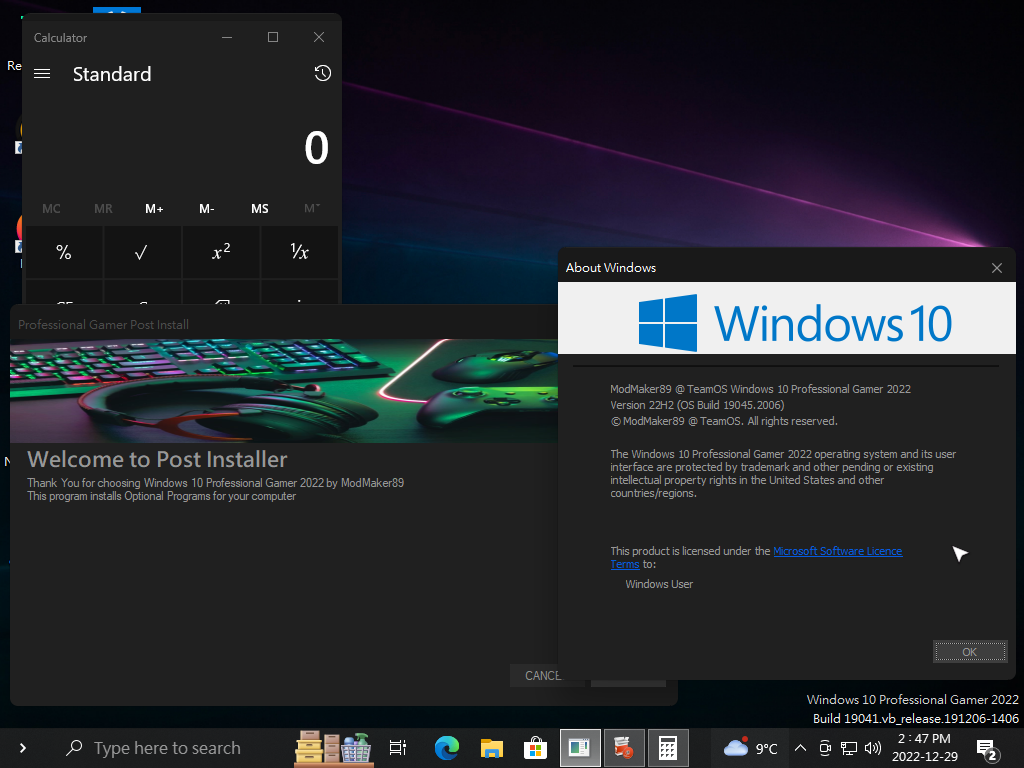This screenshot has height=768, width=1024.
Task: Click OK in About Windows dialog
Action: coord(970,652)
